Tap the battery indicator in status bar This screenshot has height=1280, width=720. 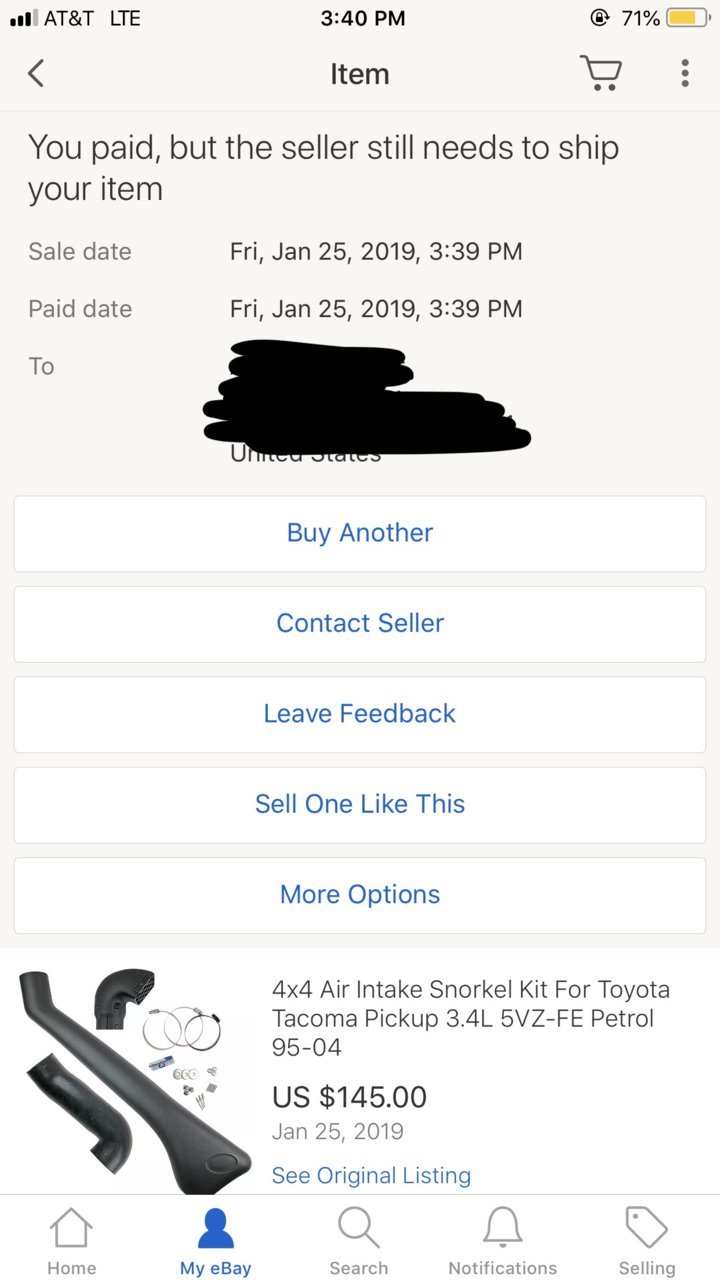point(686,18)
